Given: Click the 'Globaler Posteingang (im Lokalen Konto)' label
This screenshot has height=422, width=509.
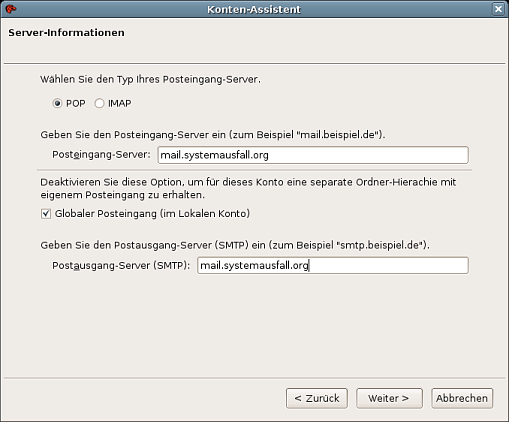Looking at the screenshot, I should [x=152, y=214].
